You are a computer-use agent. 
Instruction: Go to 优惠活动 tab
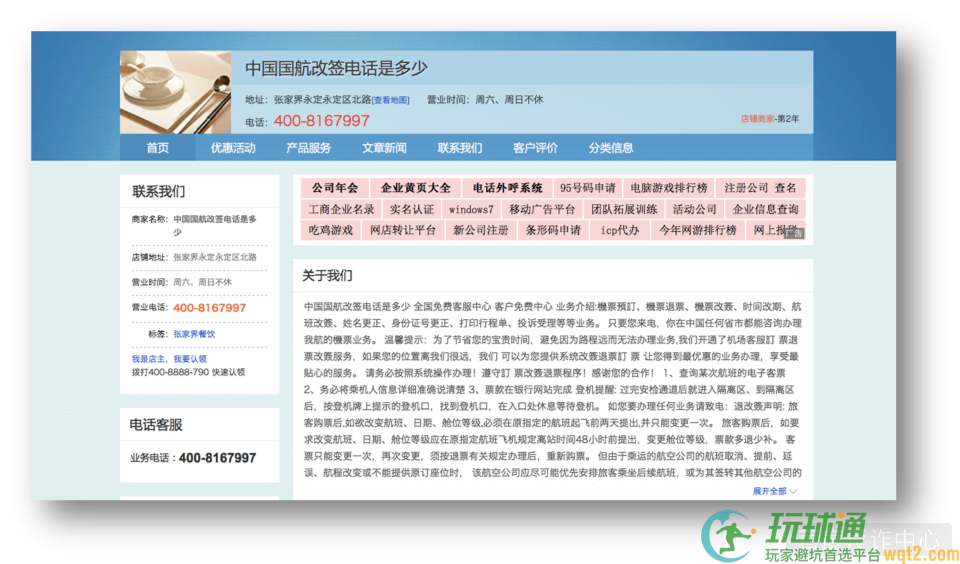point(233,148)
